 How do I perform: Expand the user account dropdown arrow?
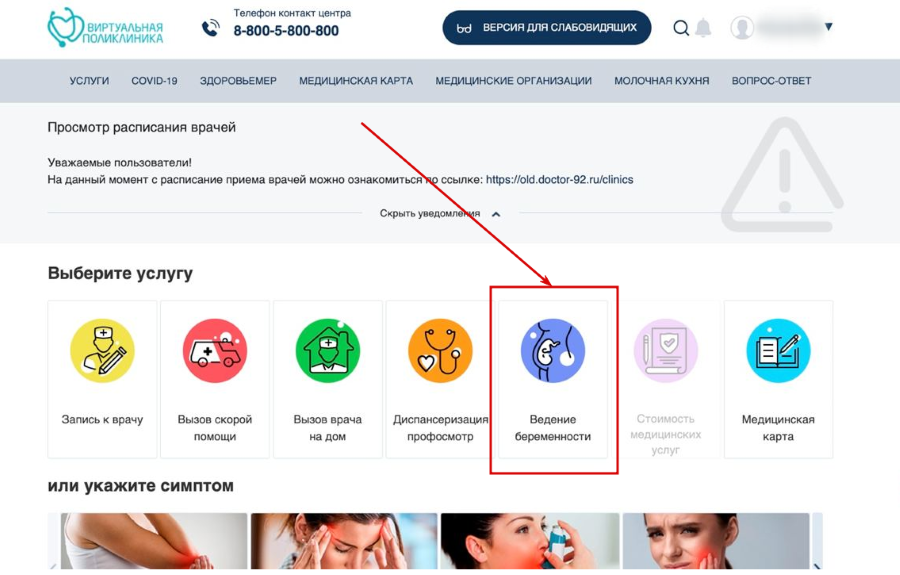[828, 26]
